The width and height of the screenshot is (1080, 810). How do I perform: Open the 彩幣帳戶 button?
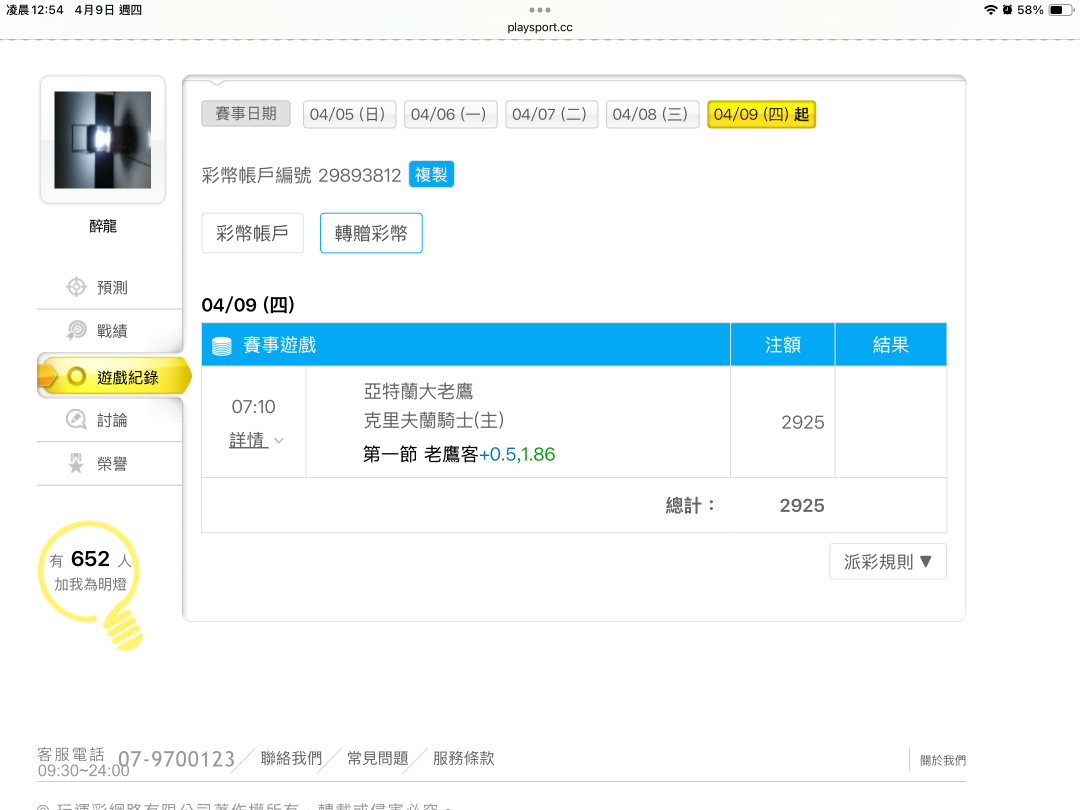click(252, 233)
